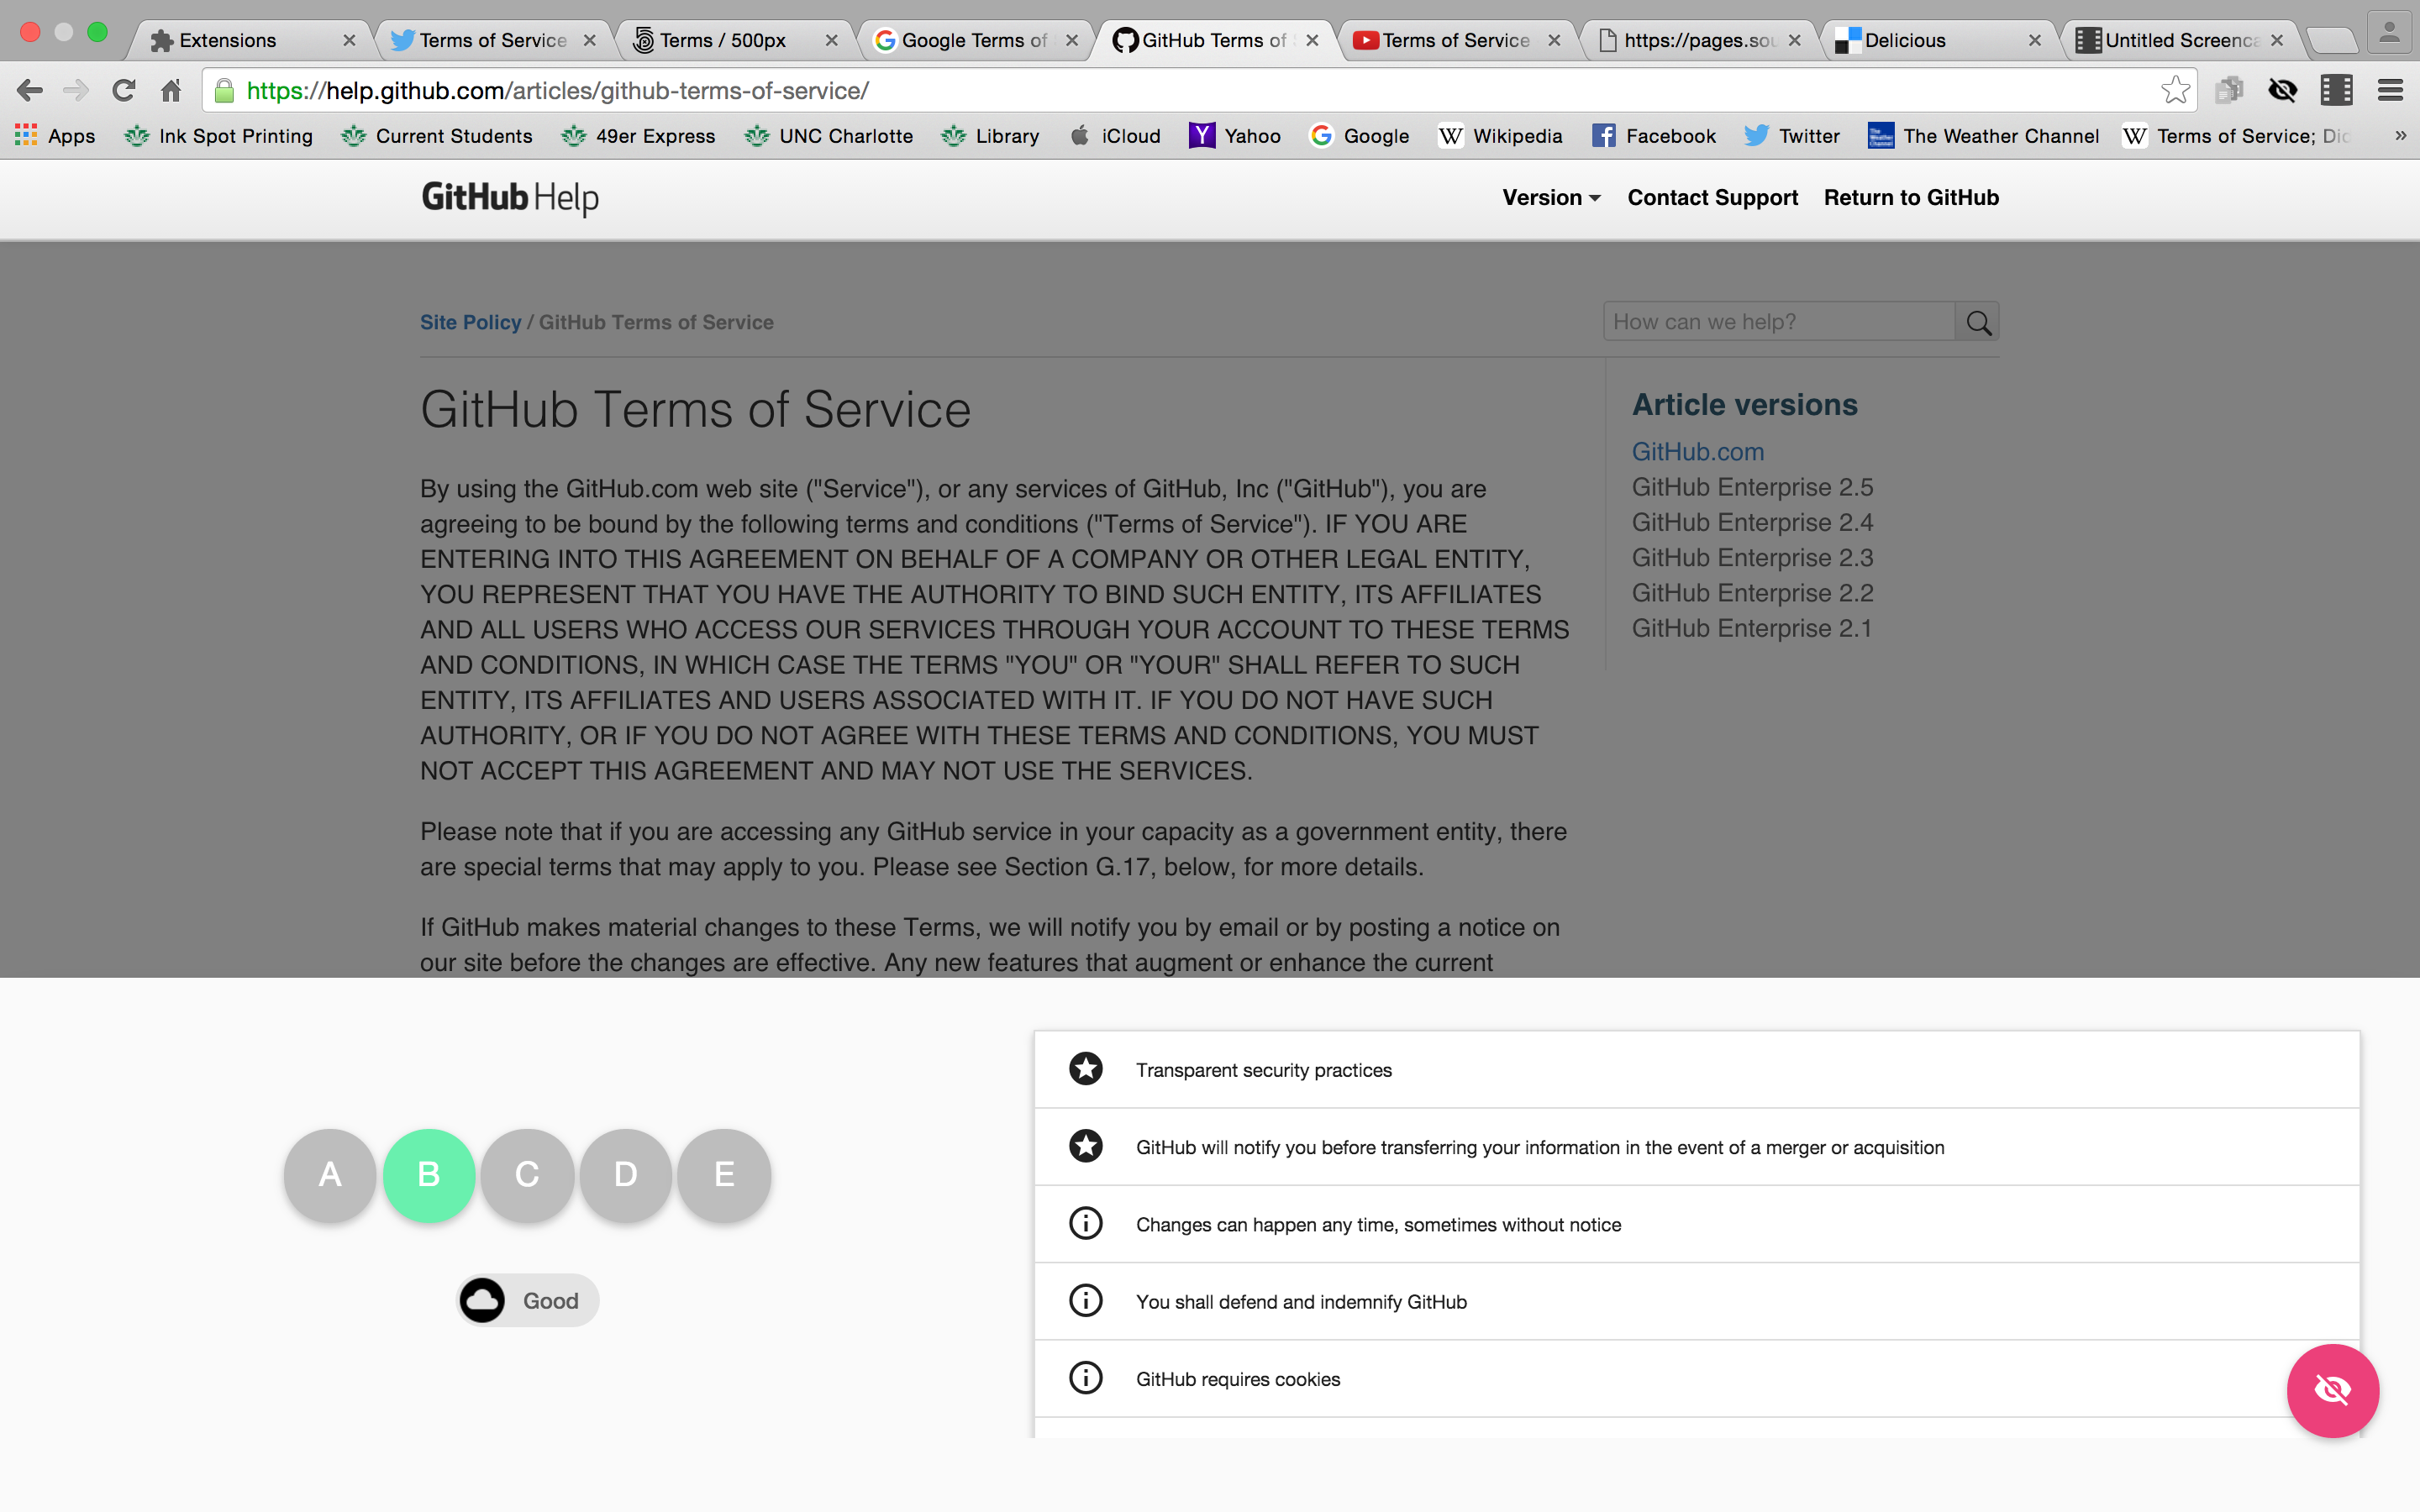Viewport: 2420px width, 1512px height.
Task: Expand hidden bookmarks overflow chevron
Action: (2400, 136)
